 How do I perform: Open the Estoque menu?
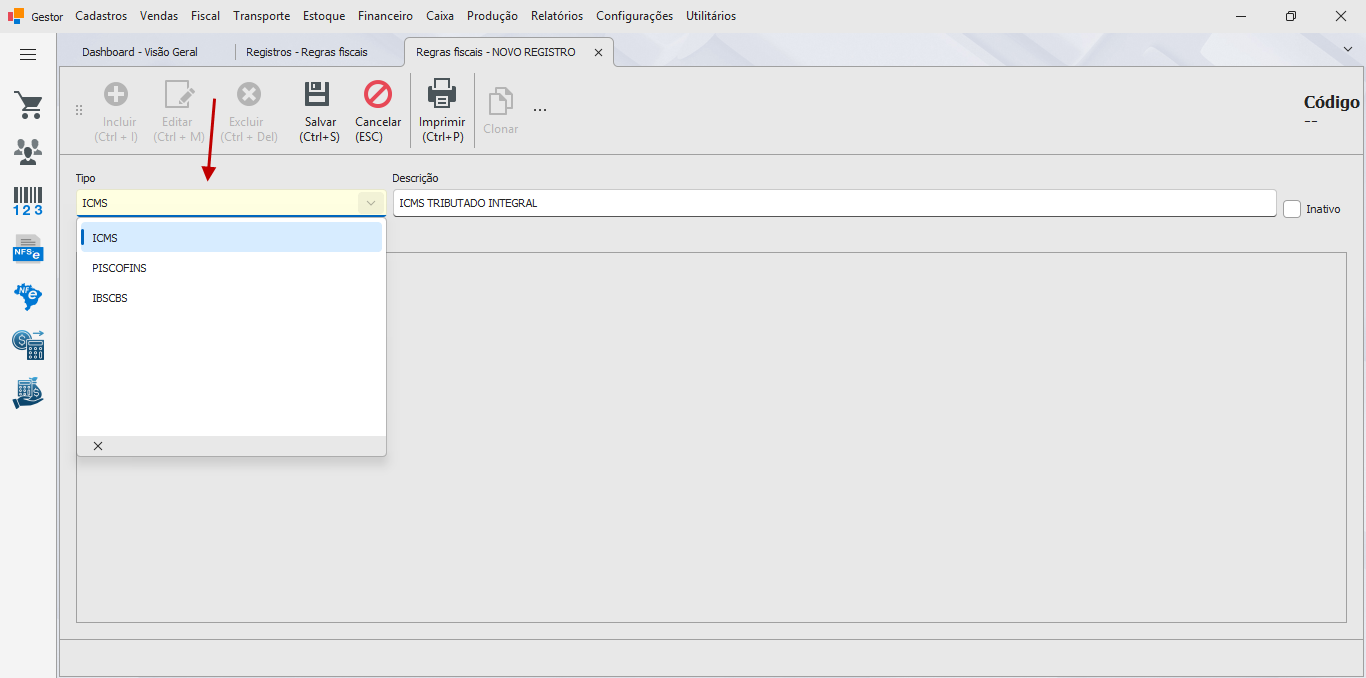tap(324, 16)
